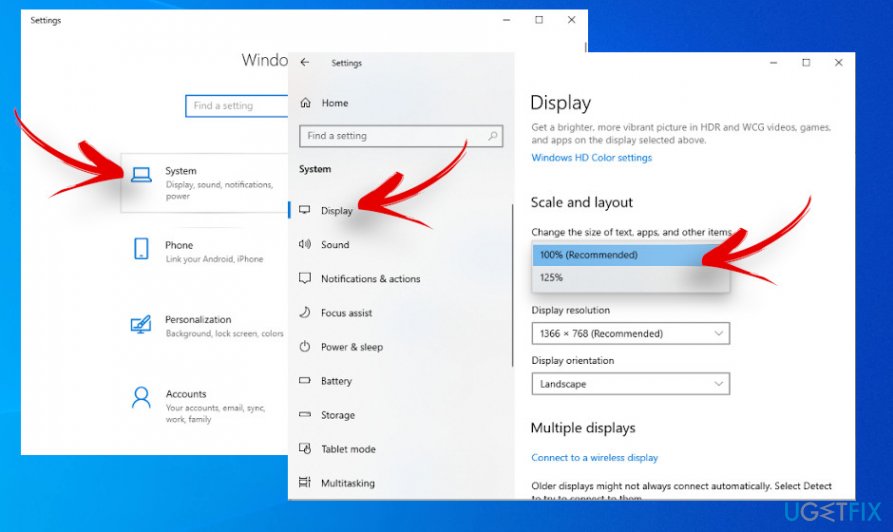The width and height of the screenshot is (893, 532).
Task: Click the Scale and layout heading
Action: coord(581,202)
